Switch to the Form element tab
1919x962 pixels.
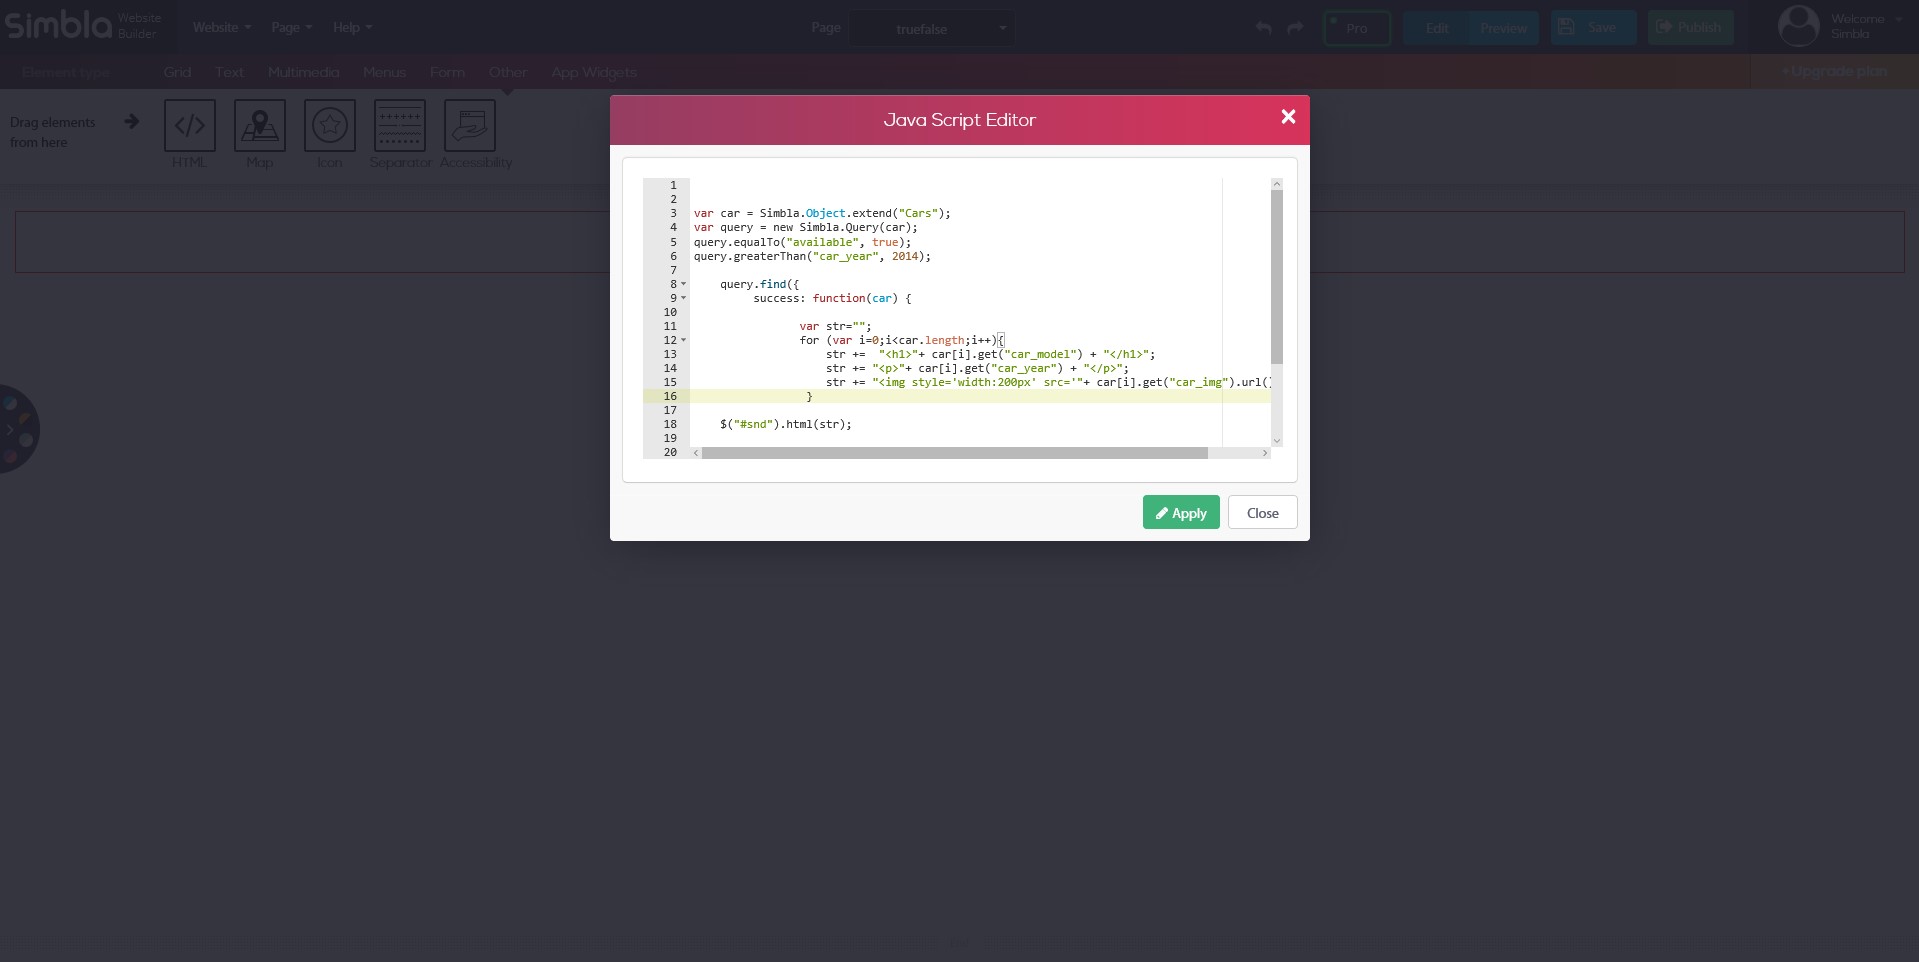[447, 72]
